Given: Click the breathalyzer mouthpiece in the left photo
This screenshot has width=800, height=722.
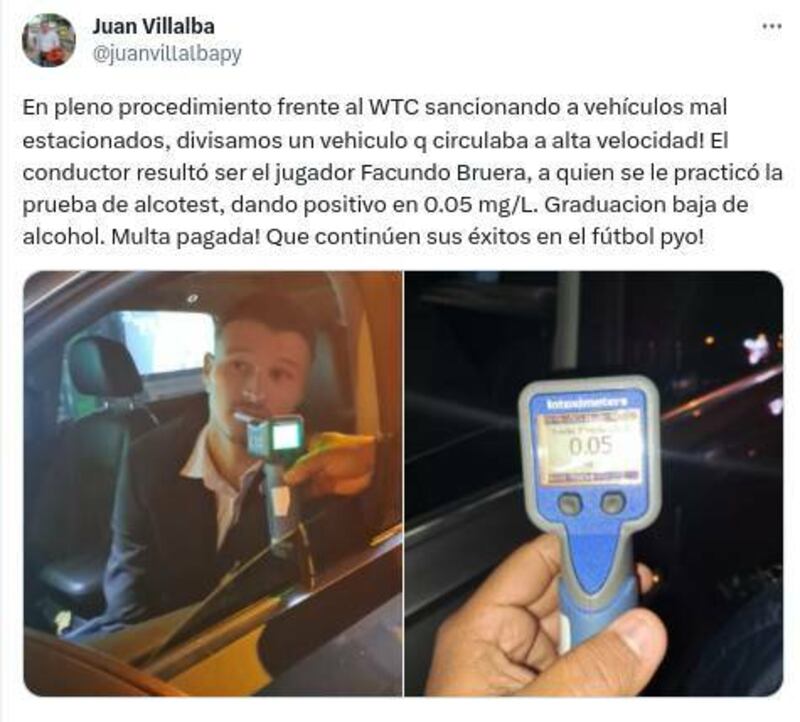Looking at the screenshot, I should coord(244,420).
